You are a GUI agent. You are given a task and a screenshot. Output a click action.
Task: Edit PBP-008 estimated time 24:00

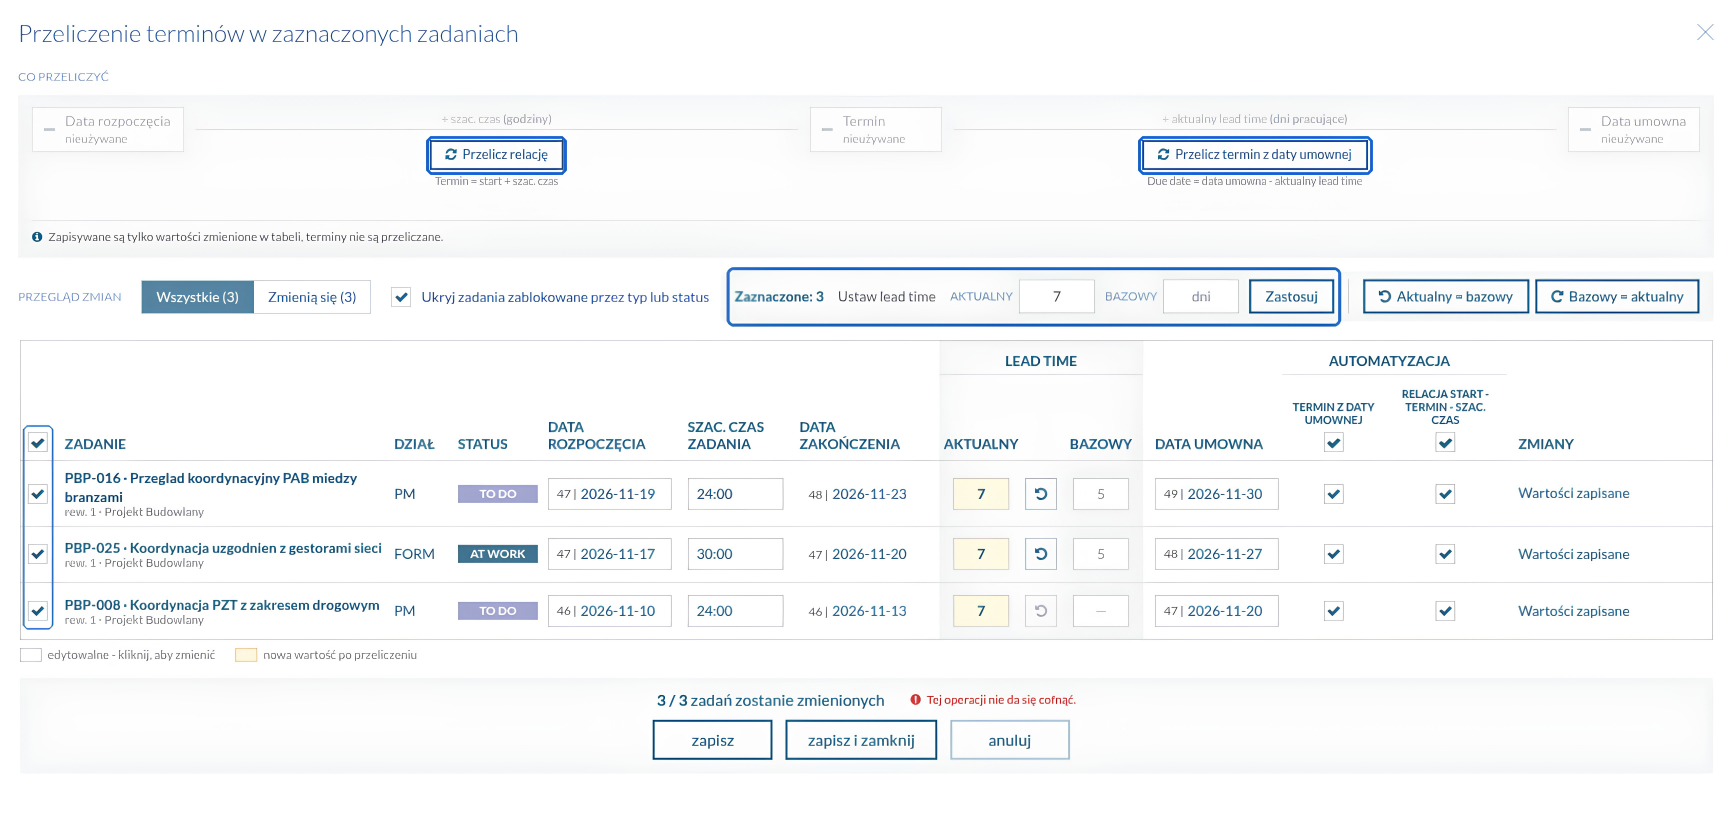click(x=736, y=611)
